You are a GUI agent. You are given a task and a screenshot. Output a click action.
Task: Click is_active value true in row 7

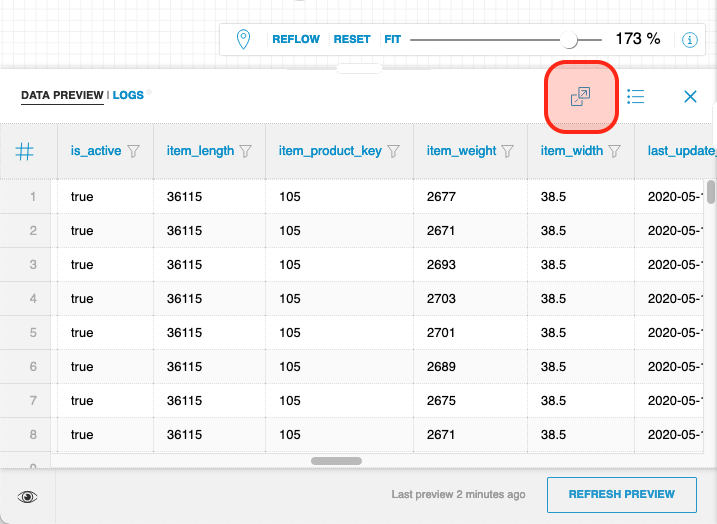[82, 401]
